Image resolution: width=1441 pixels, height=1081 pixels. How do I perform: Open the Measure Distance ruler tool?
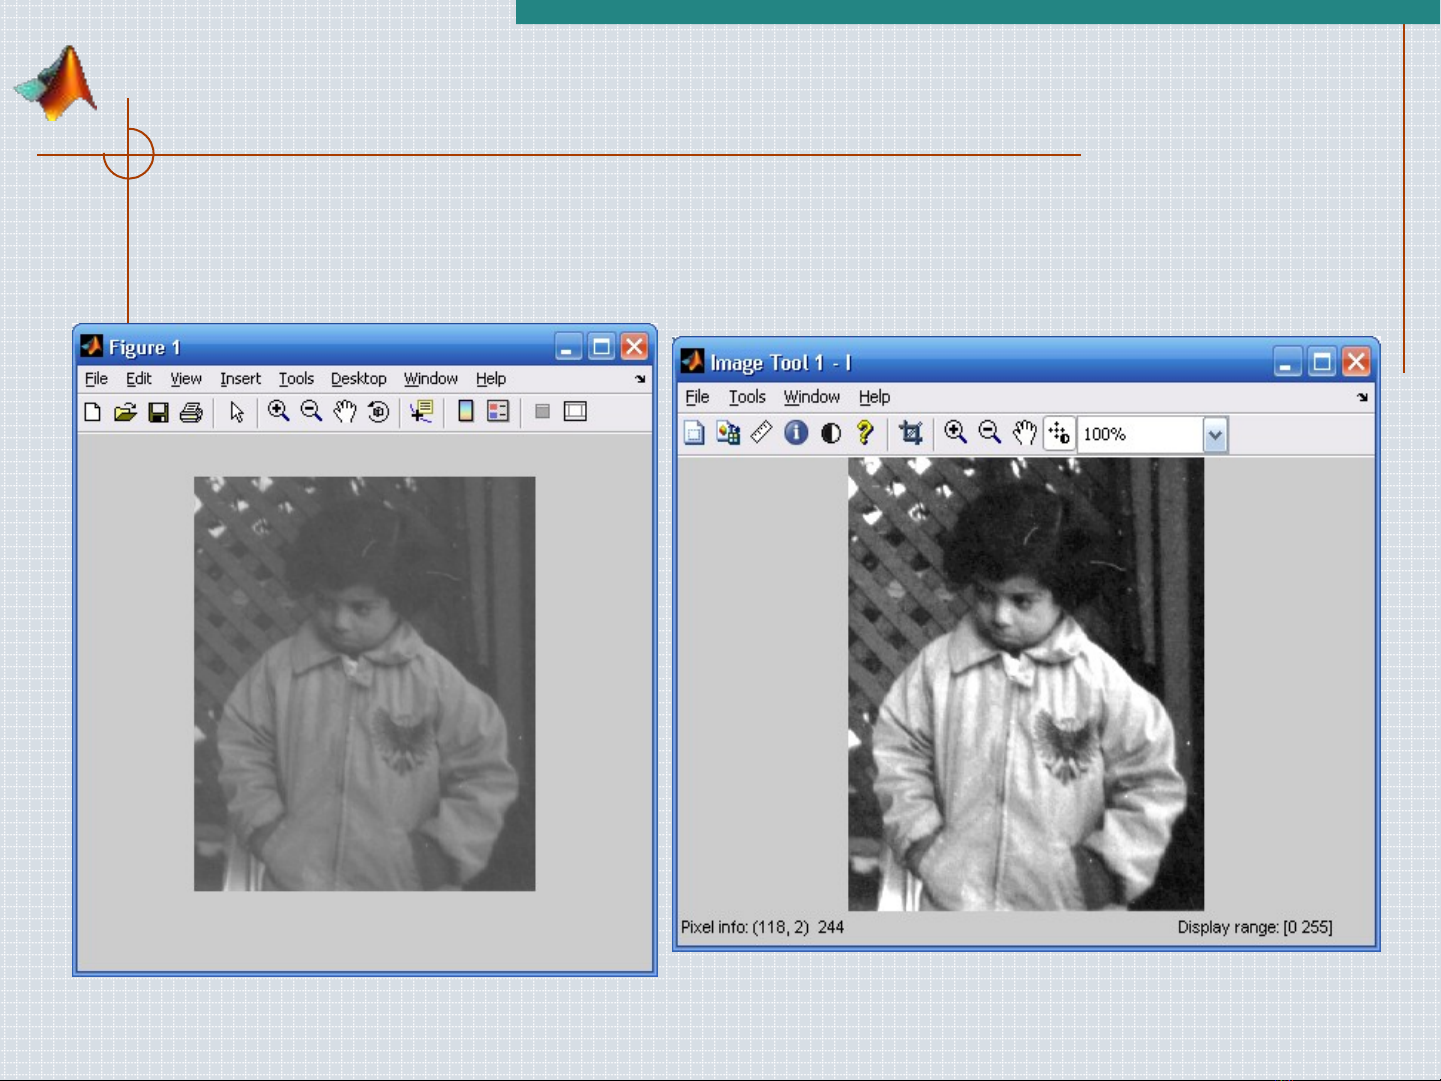pos(762,433)
